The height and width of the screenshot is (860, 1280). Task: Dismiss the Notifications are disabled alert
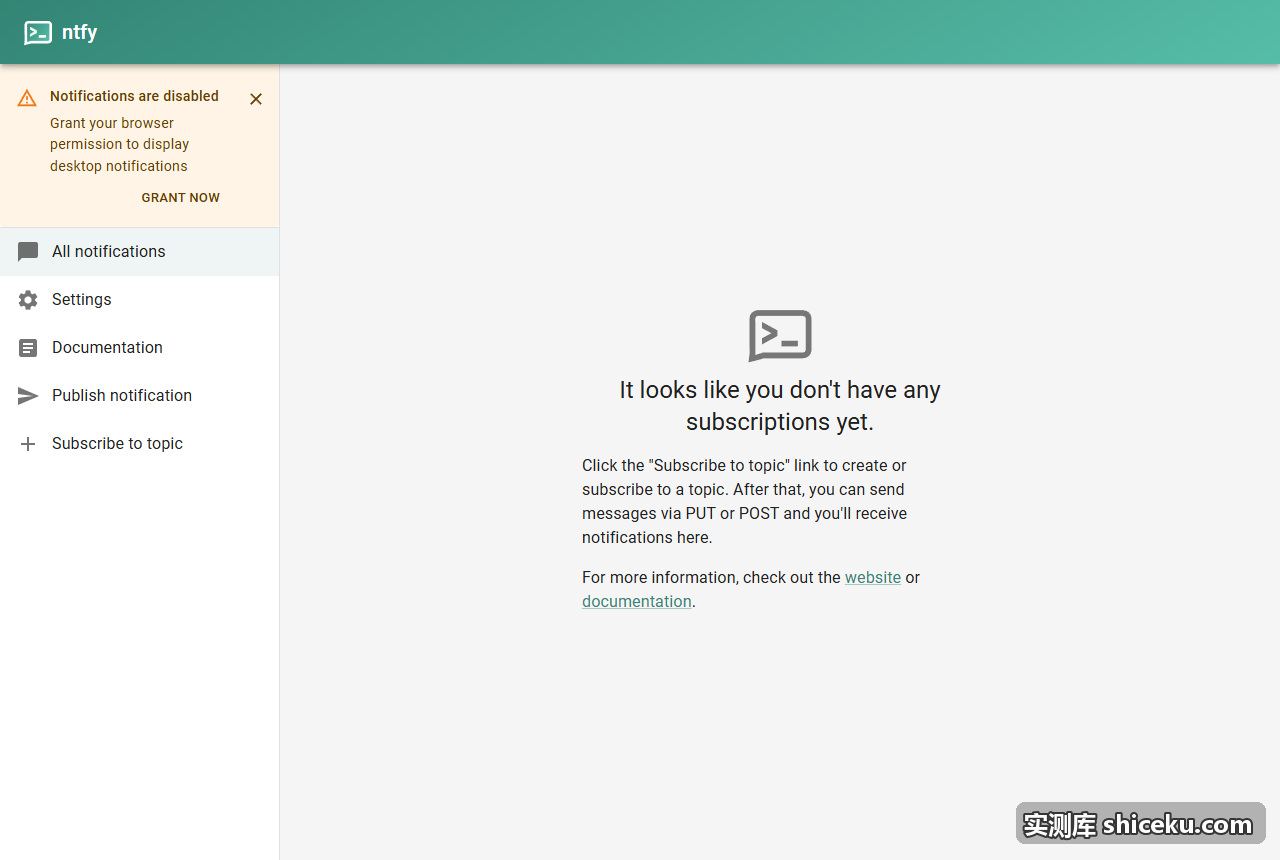(256, 99)
